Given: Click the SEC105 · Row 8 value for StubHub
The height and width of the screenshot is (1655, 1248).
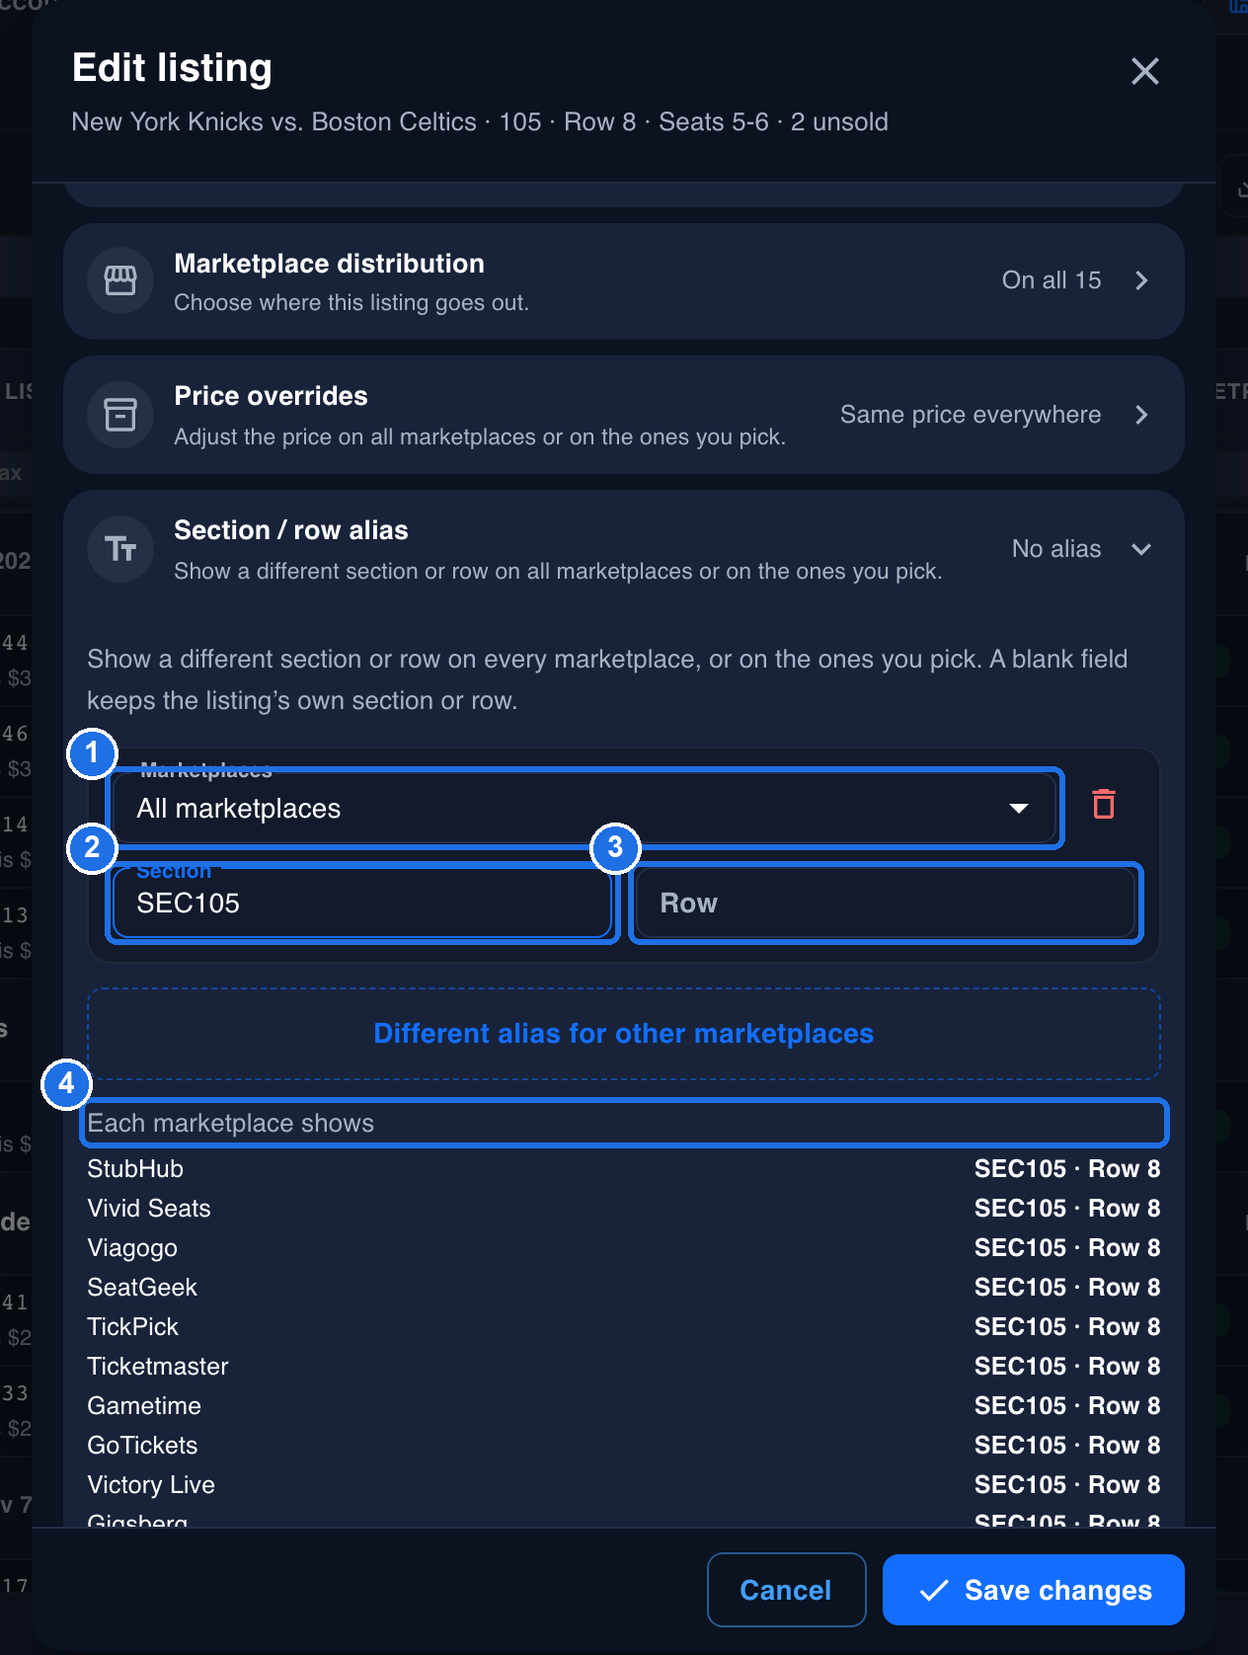Looking at the screenshot, I should 1067,1169.
